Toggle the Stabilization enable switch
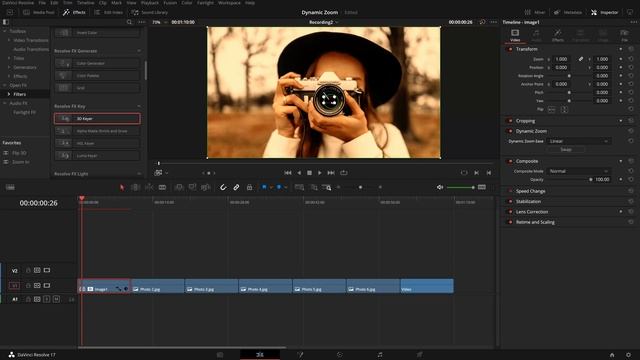 (510, 202)
